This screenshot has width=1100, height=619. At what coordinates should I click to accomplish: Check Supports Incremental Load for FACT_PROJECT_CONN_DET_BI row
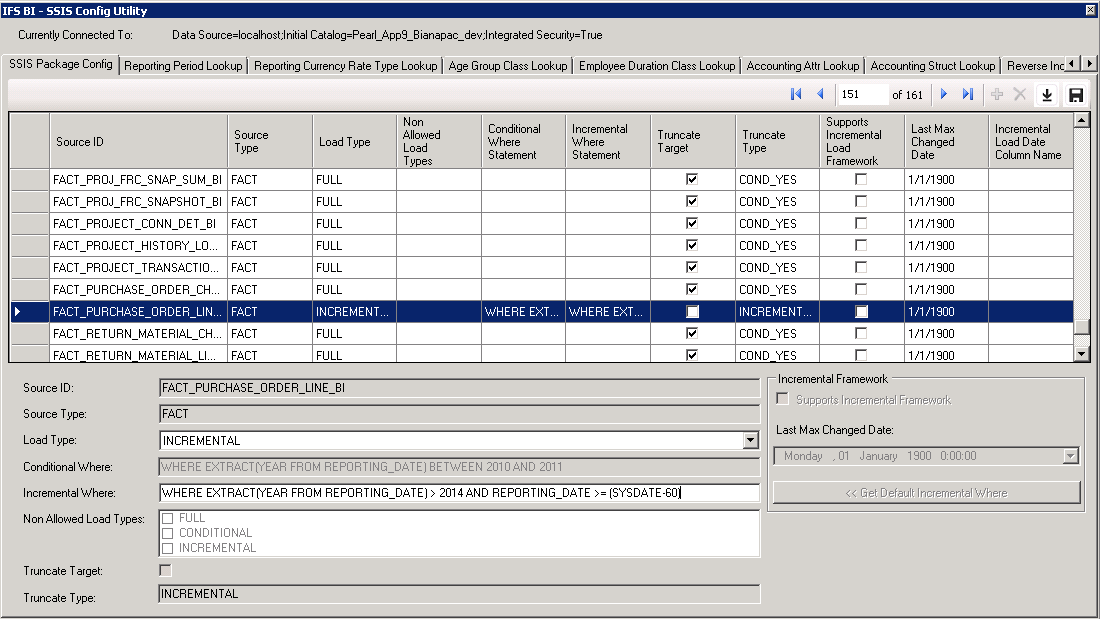[x=861, y=224]
